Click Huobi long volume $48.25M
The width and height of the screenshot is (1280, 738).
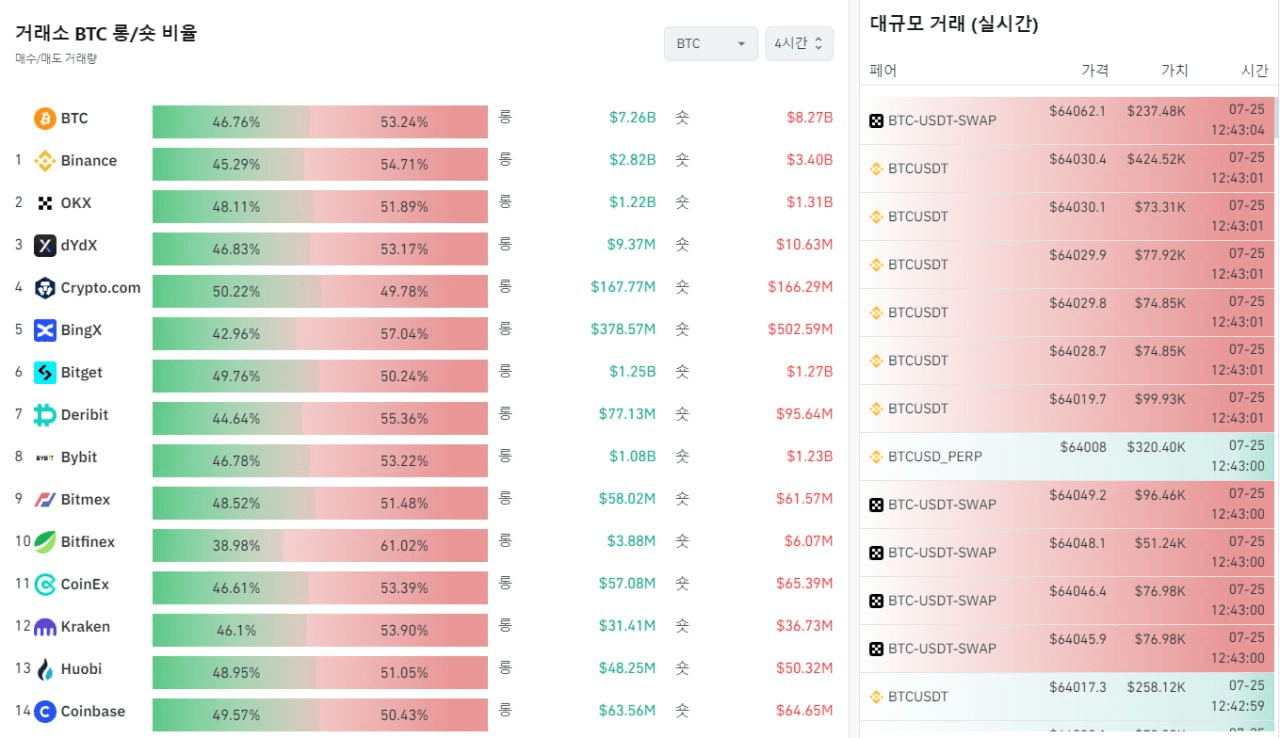coord(627,668)
